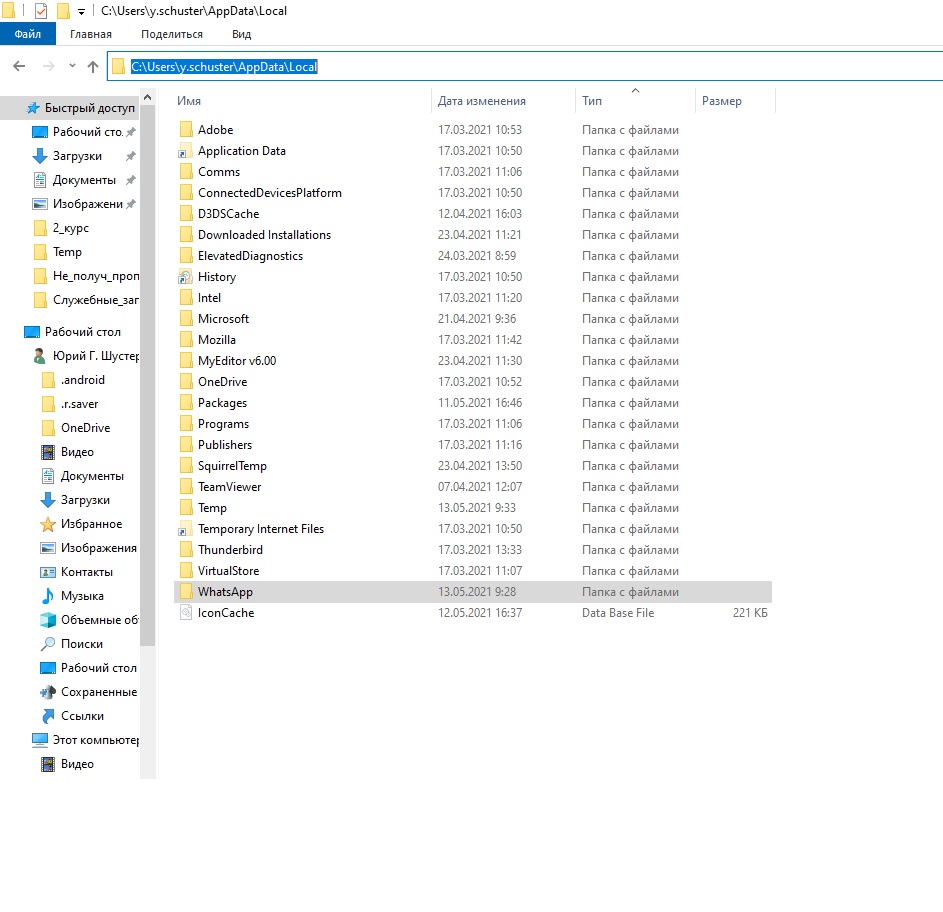Click the IconCache database file icon
943x912 pixels.
186,613
